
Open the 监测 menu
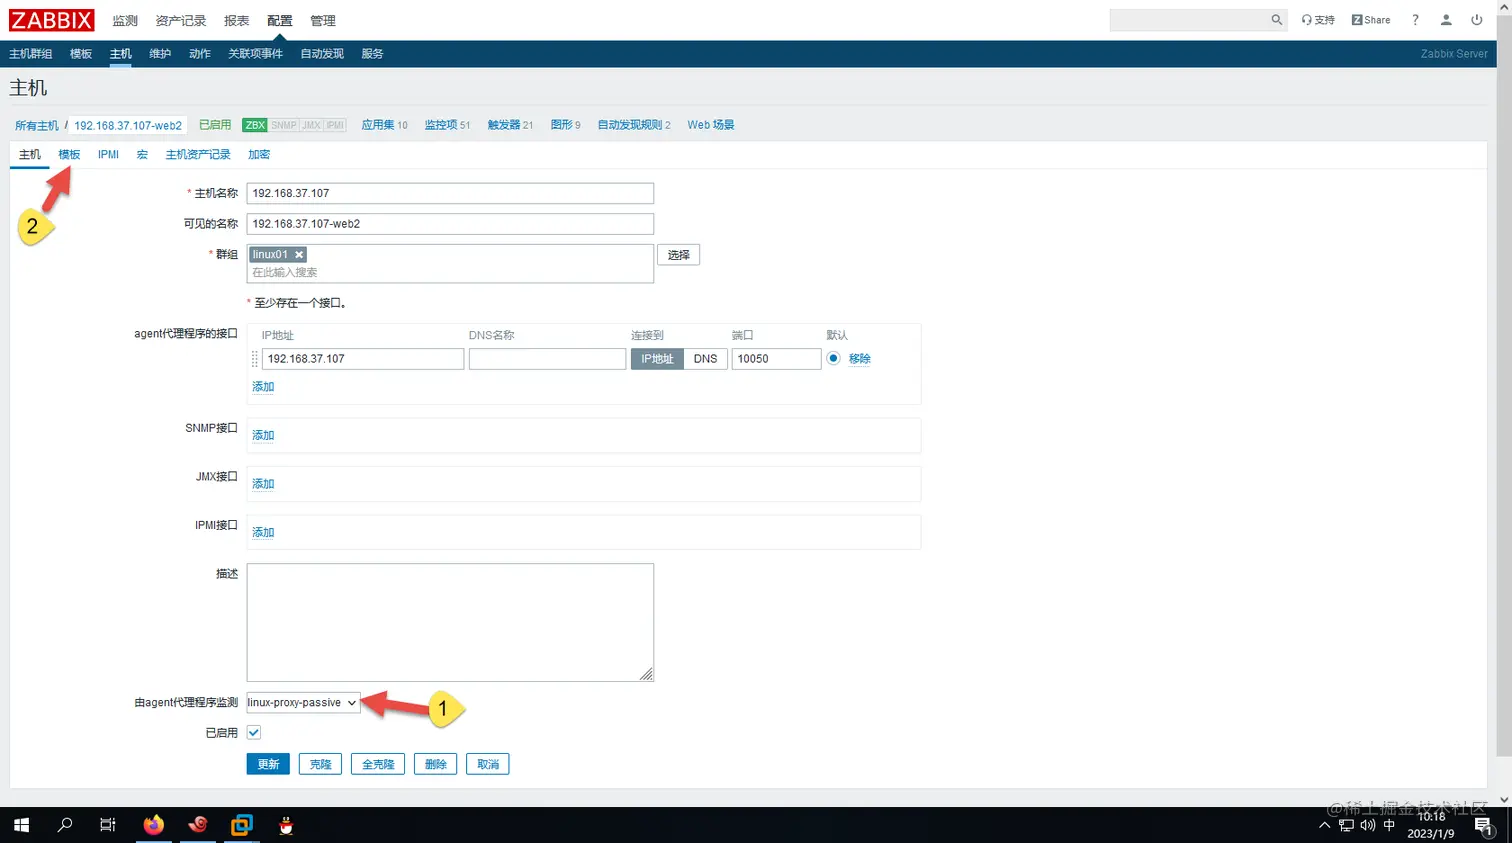125,20
